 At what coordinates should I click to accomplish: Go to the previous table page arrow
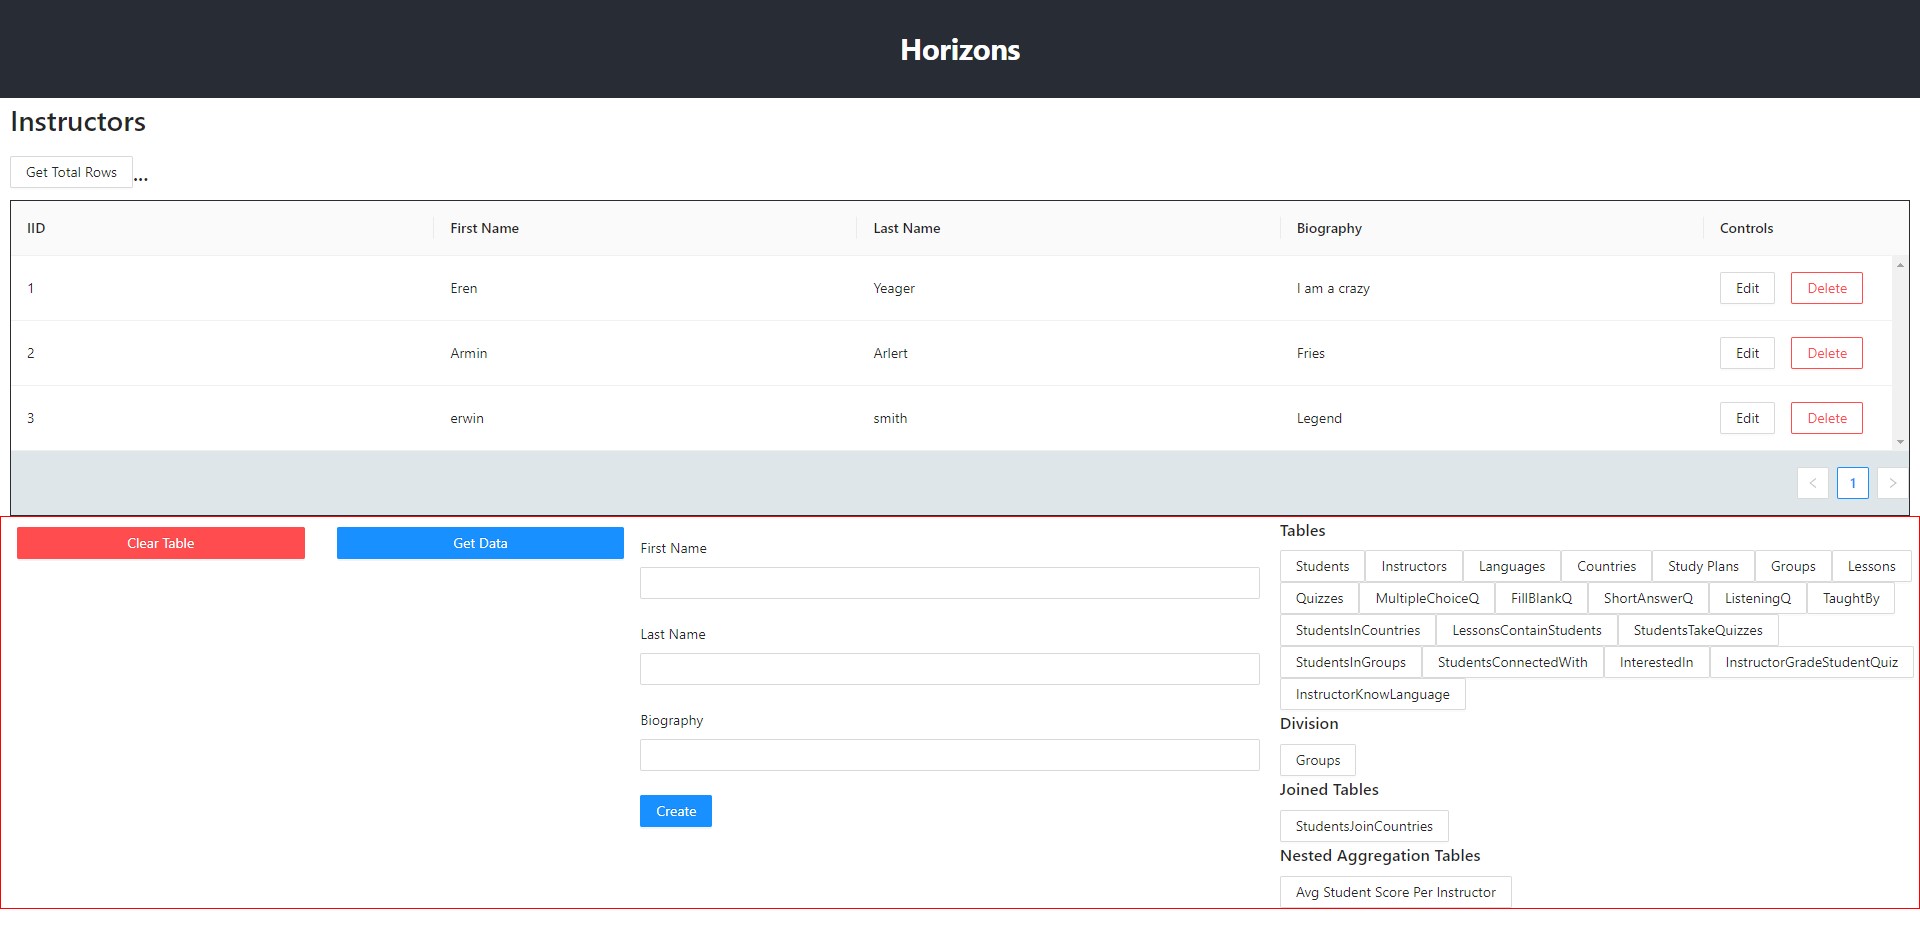coord(1812,483)
